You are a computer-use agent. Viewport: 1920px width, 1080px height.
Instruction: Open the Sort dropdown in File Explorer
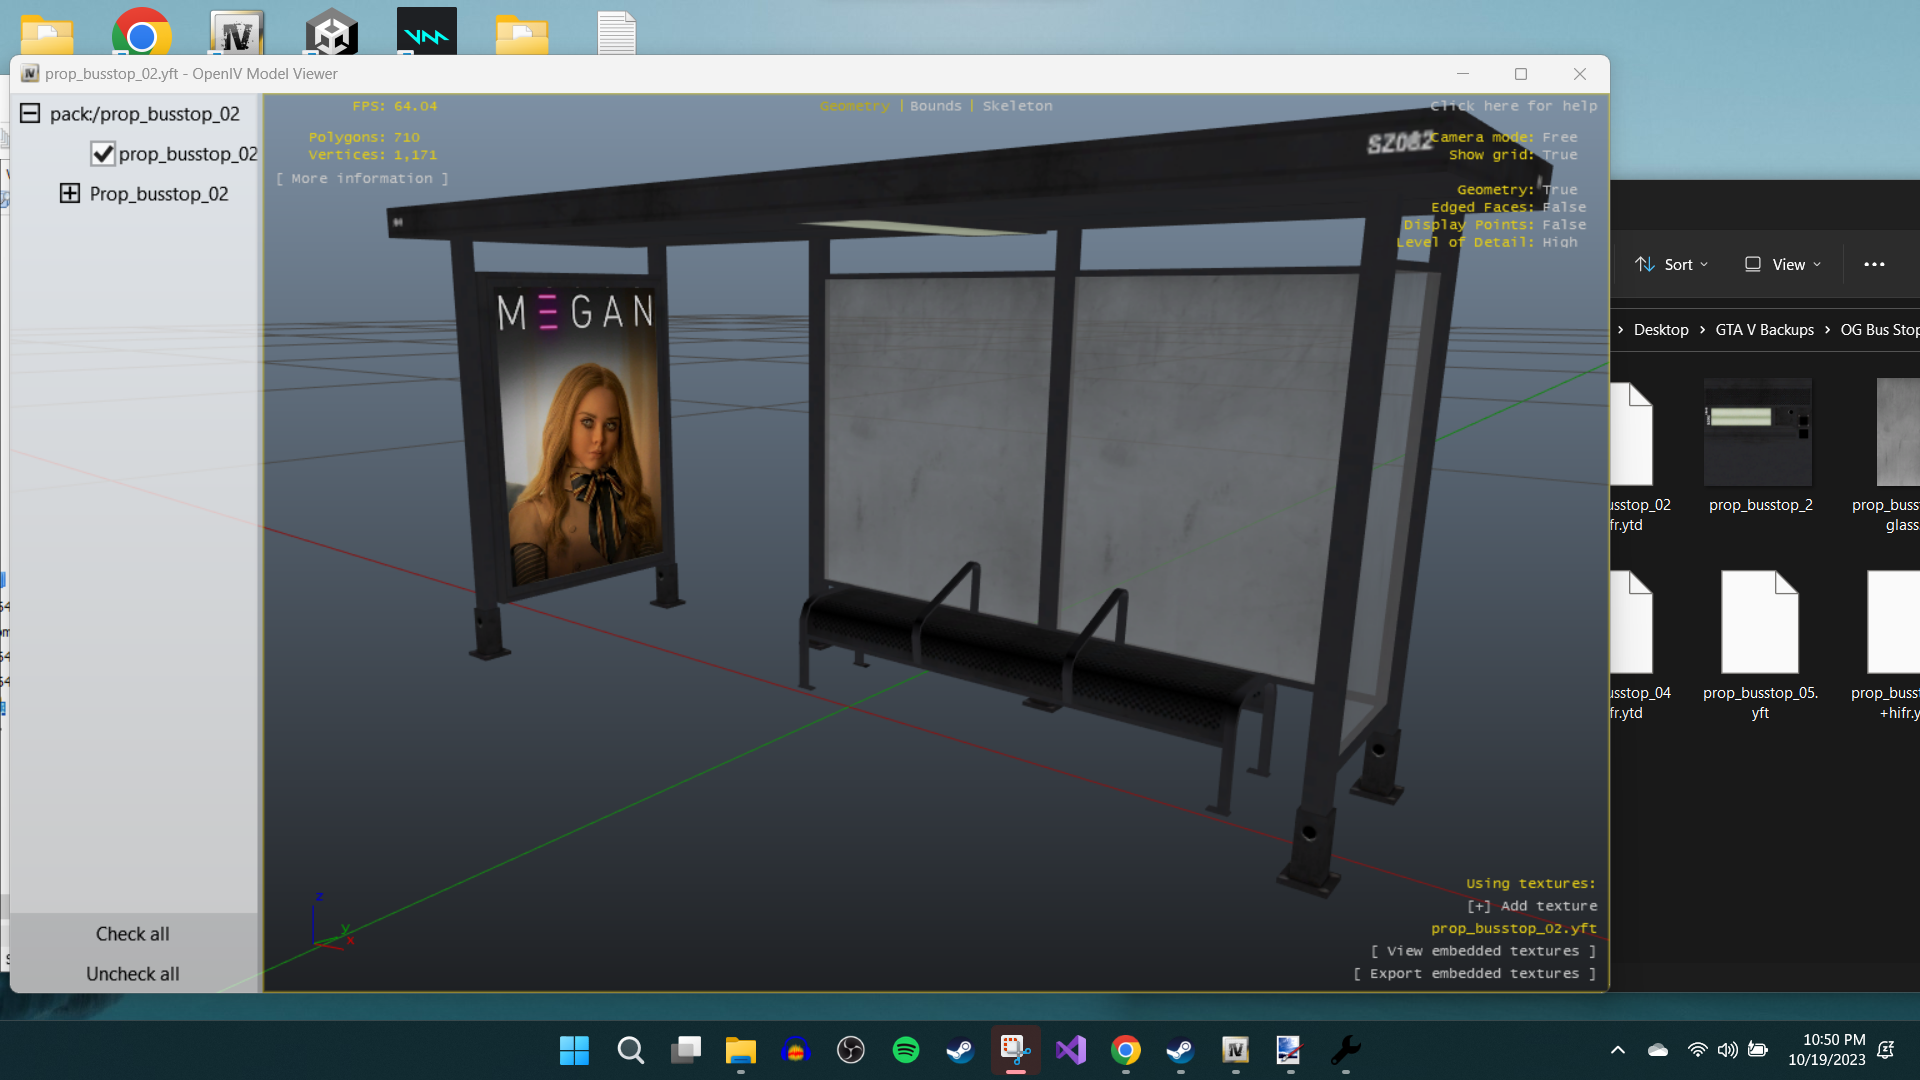(x=1672, y=264)
